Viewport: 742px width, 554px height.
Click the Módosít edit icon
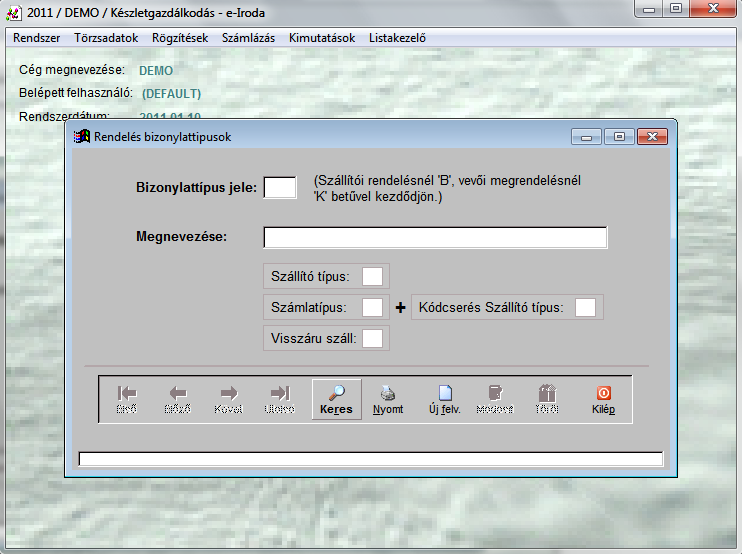[x=495, y=399]
